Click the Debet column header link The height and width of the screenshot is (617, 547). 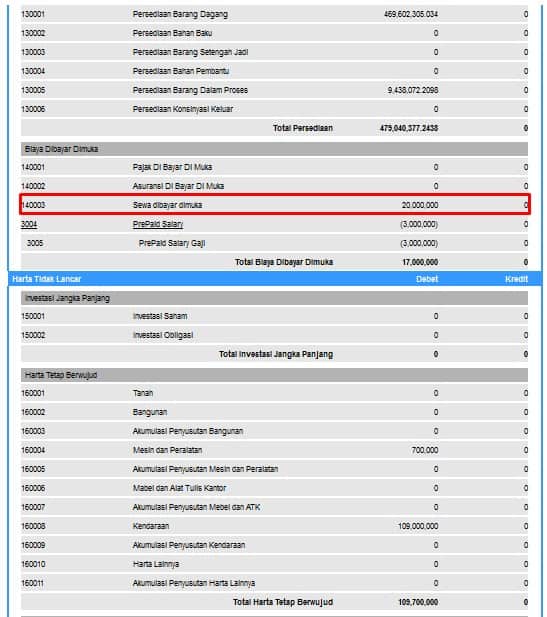427,279
